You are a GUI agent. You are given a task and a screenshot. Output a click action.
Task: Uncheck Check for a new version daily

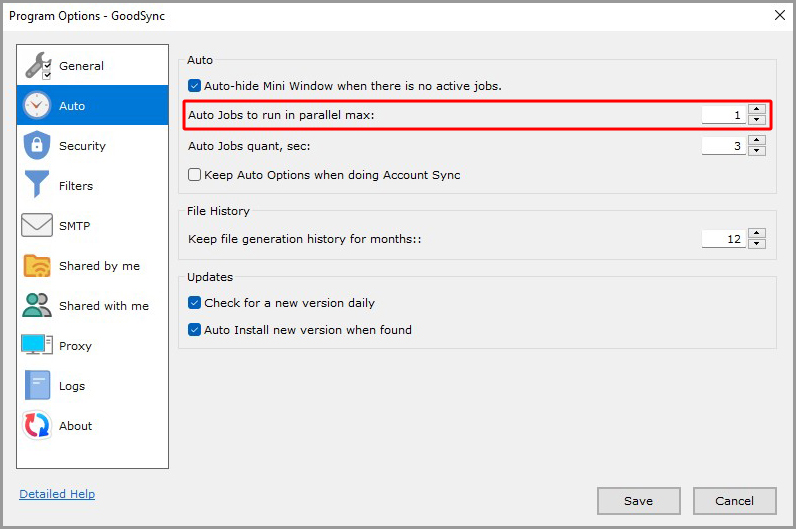(x=195, y=303)
